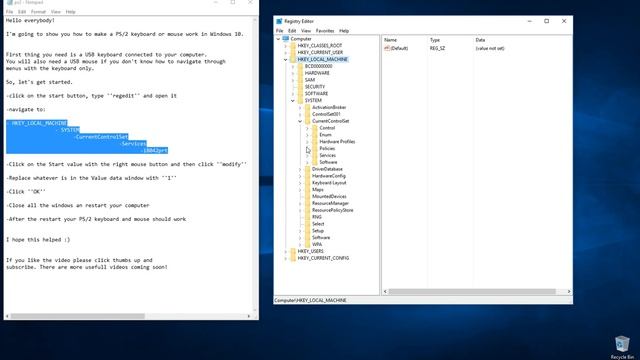Collapse the SYSTEM key arrow
This screenshot has width=640, height=360.
(293, 100)
